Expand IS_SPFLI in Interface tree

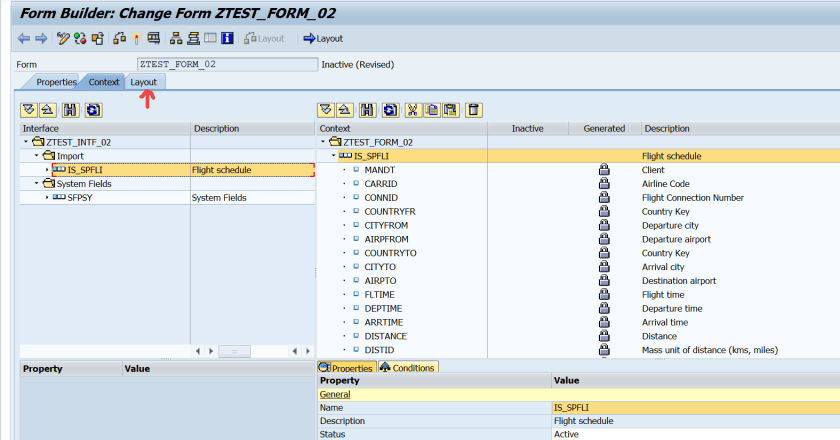[47, 170]
